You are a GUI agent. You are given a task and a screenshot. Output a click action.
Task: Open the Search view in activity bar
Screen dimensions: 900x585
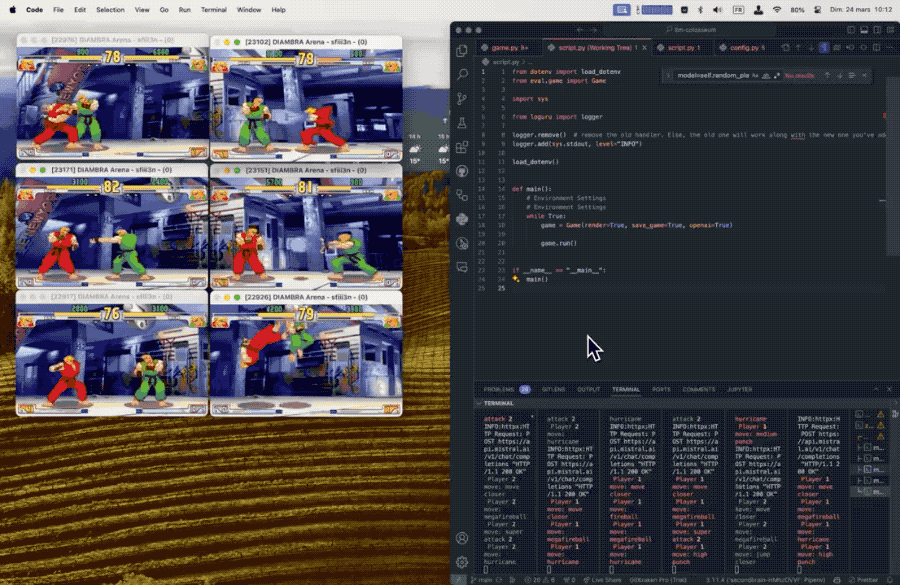point(462,75)
